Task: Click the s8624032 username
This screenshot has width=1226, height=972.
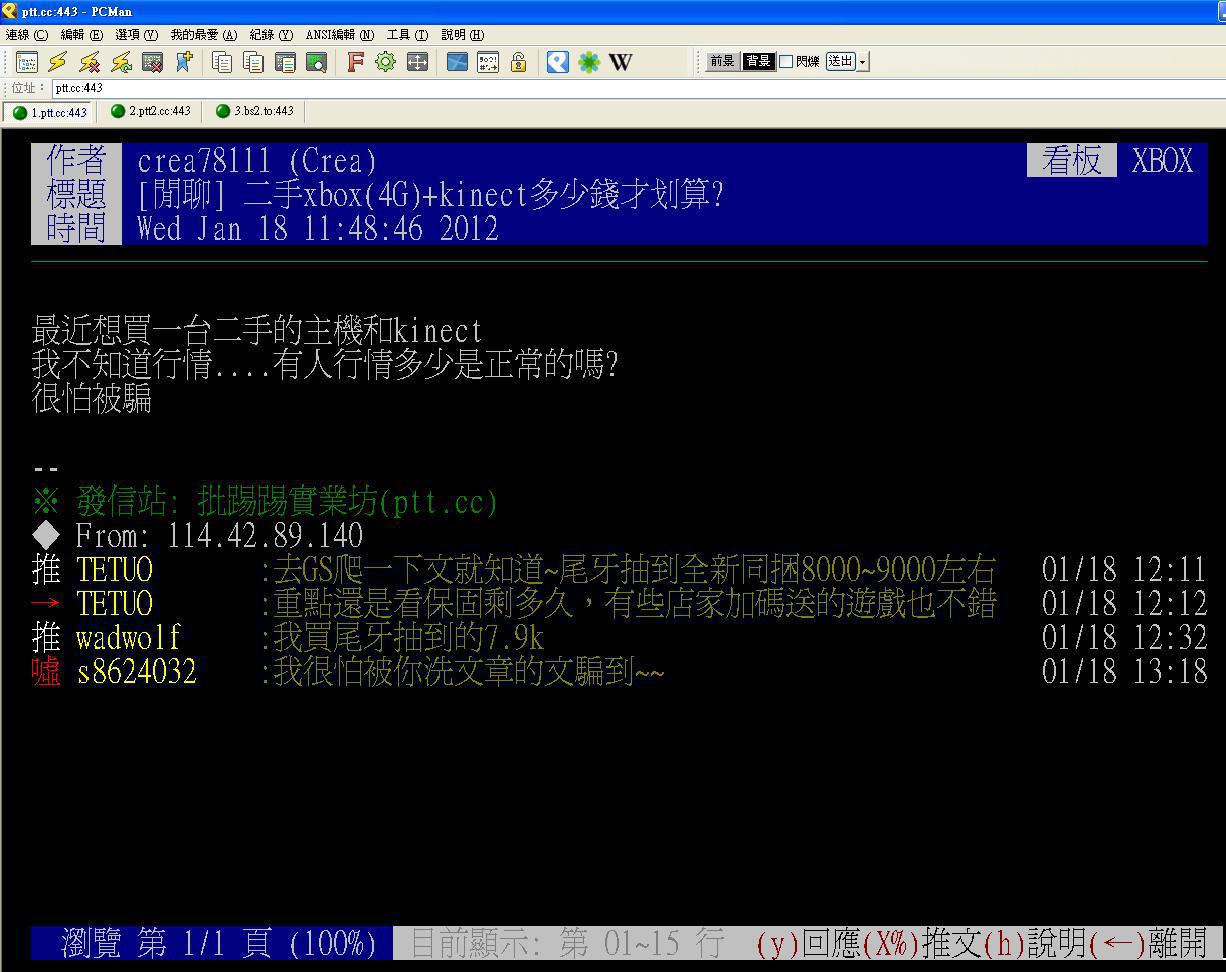Action: point(136,671)
